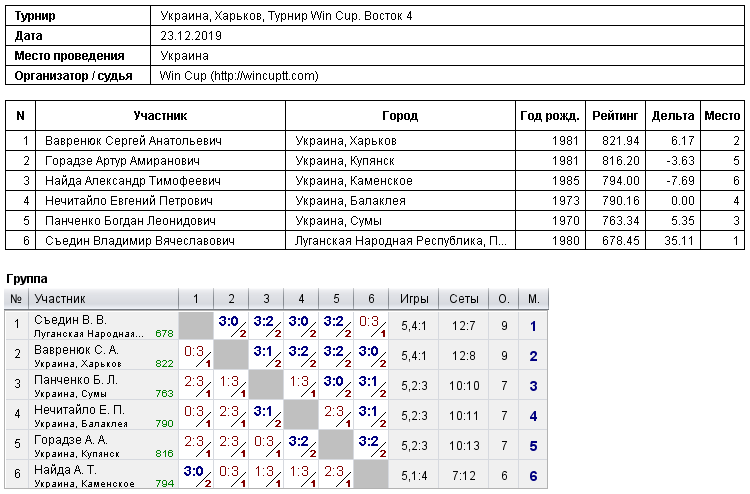Viewport: 750px width, 494px height.
Task: Click Найда's 3:0 score against player 1
Action: pyautogui.click(x=193, y=472)
